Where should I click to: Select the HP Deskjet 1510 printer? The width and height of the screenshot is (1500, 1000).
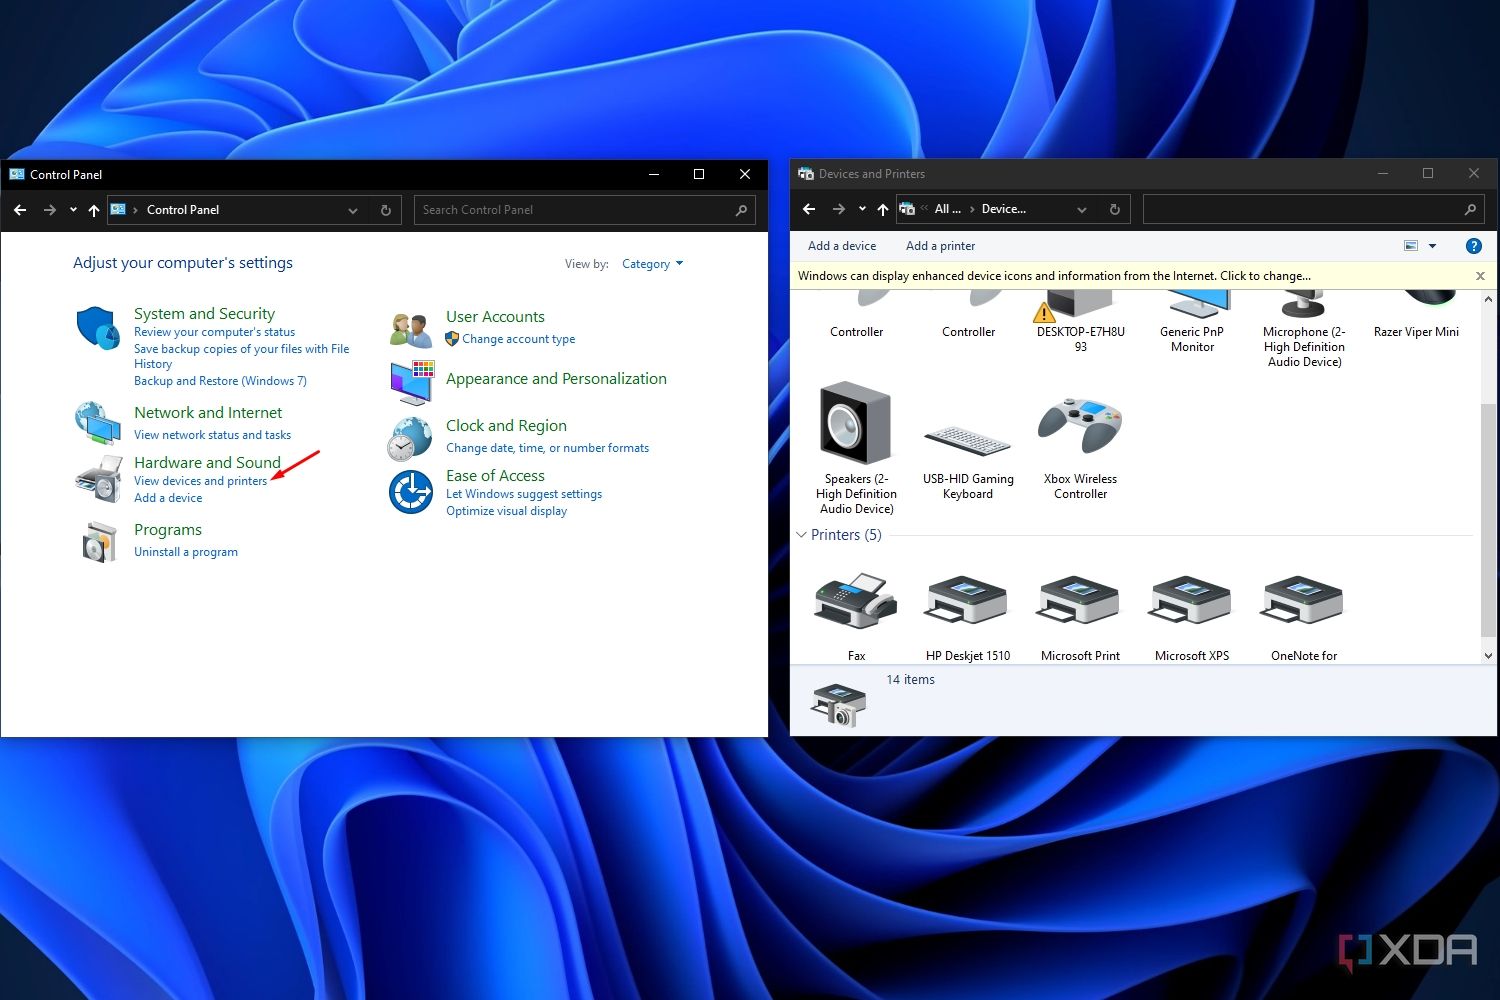[x=967, y=598]
